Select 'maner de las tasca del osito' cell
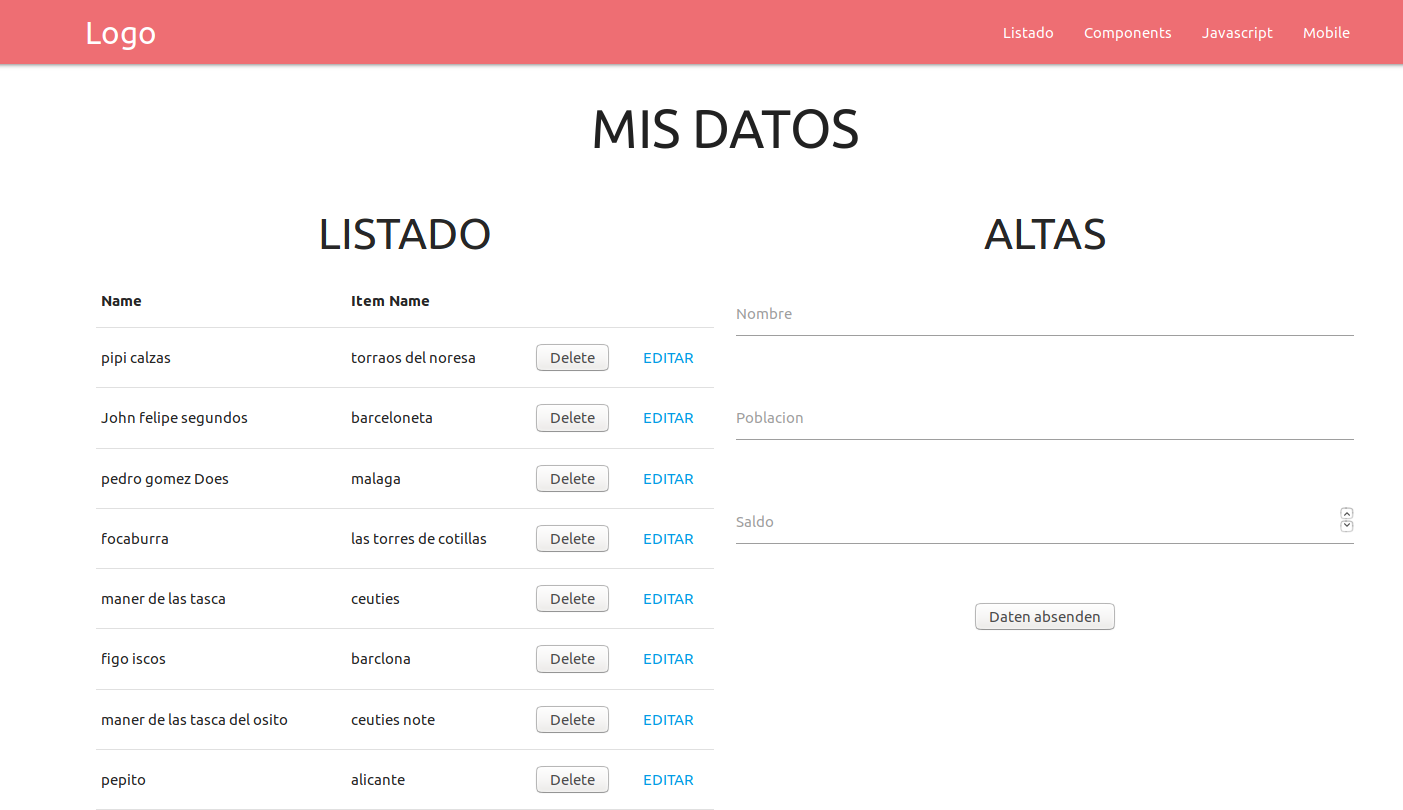 (194, 720)
